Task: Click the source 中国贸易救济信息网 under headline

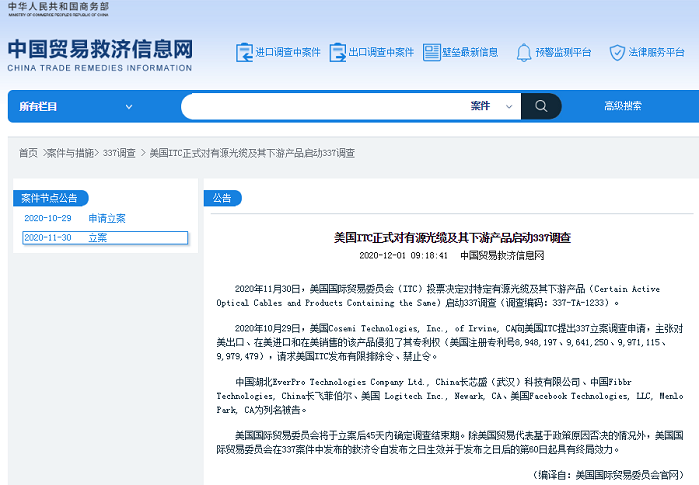Action: pyautogui.click(x=502, y=255)
